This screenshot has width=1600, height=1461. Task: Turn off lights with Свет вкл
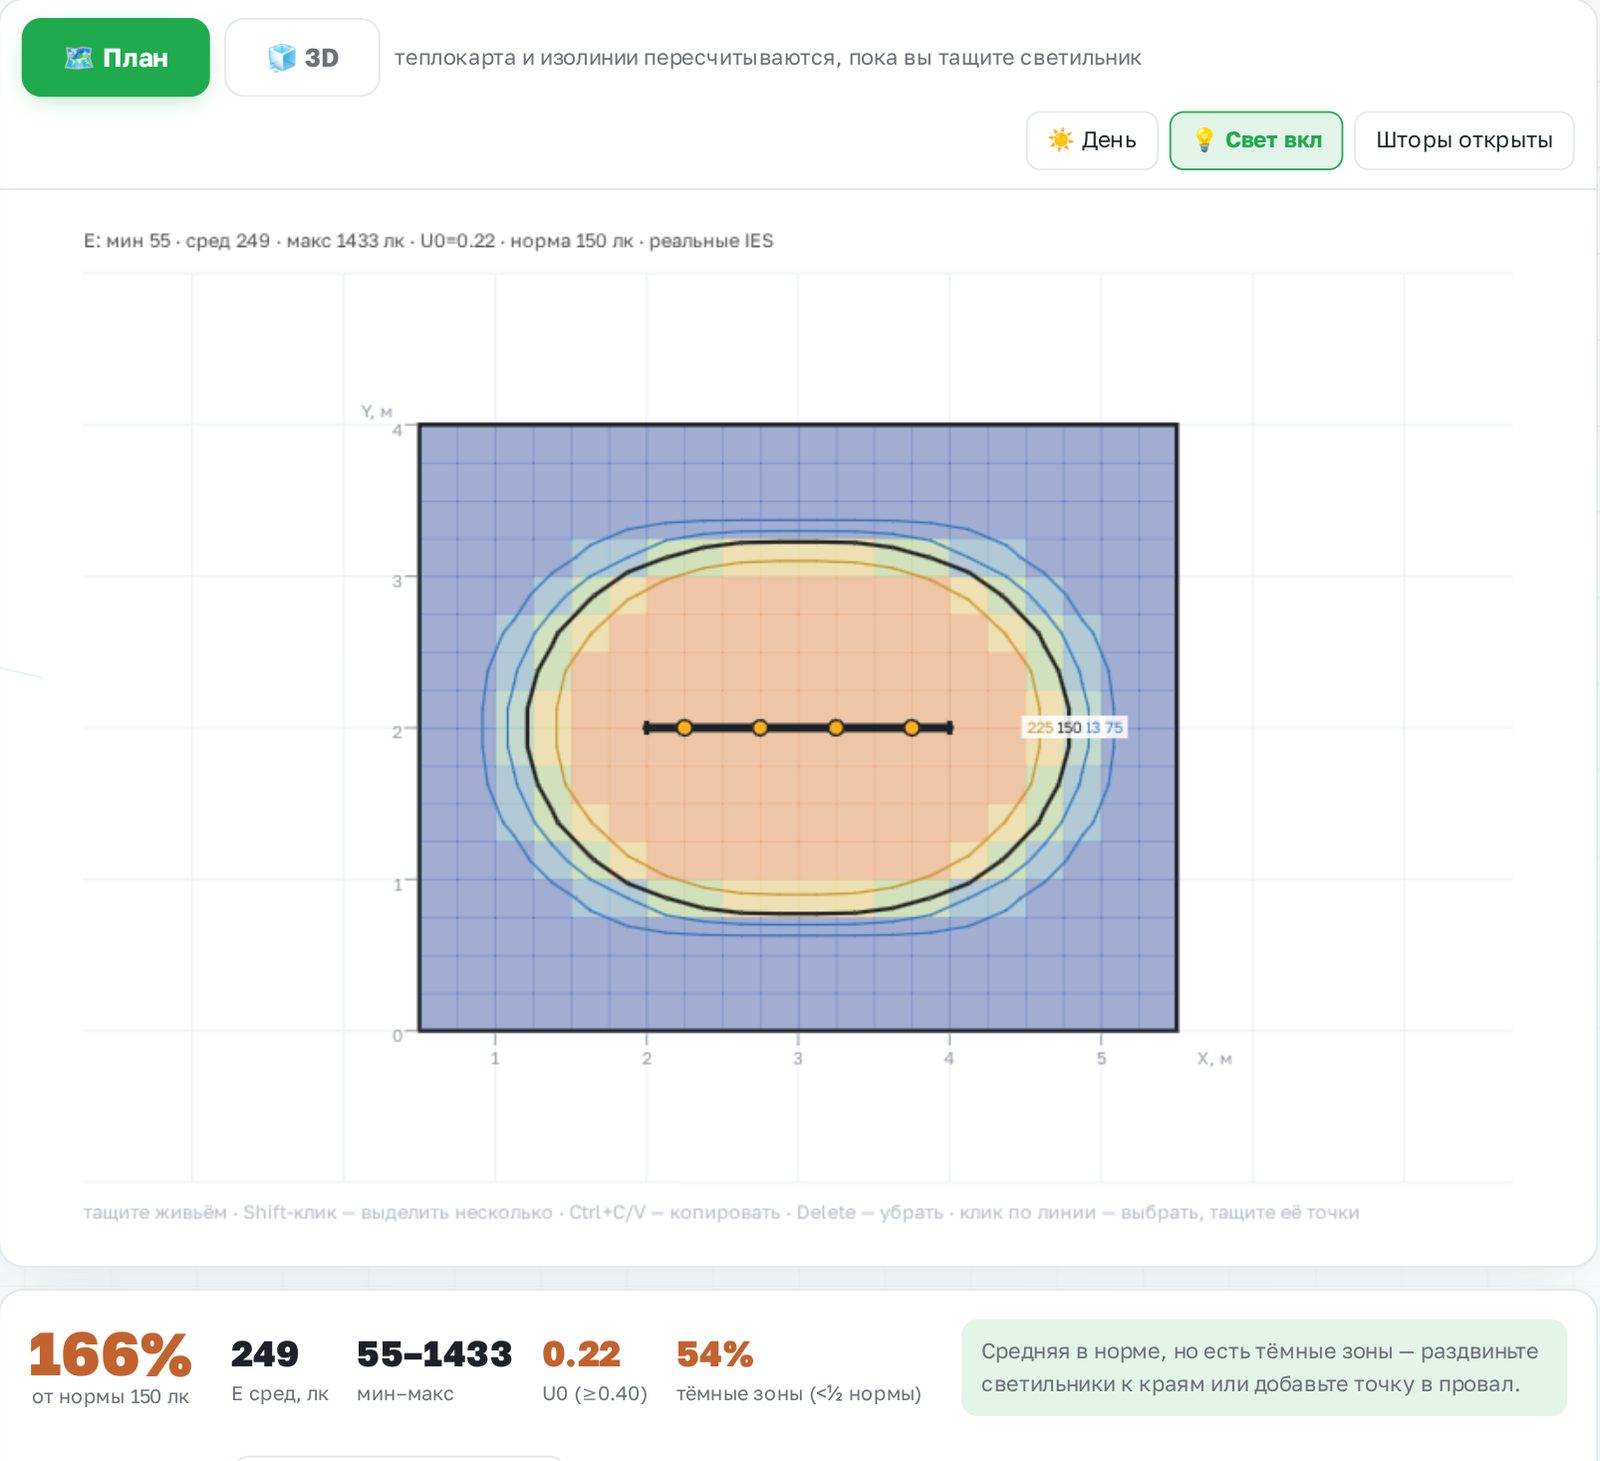click(x=1256, y=140)
